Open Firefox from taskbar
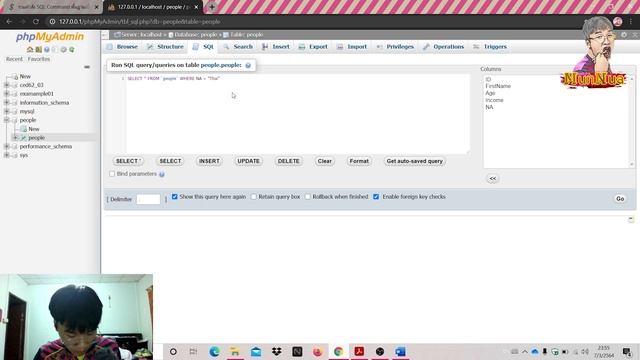The height and width of the screenshot is (360, 640). click(318, 351)
